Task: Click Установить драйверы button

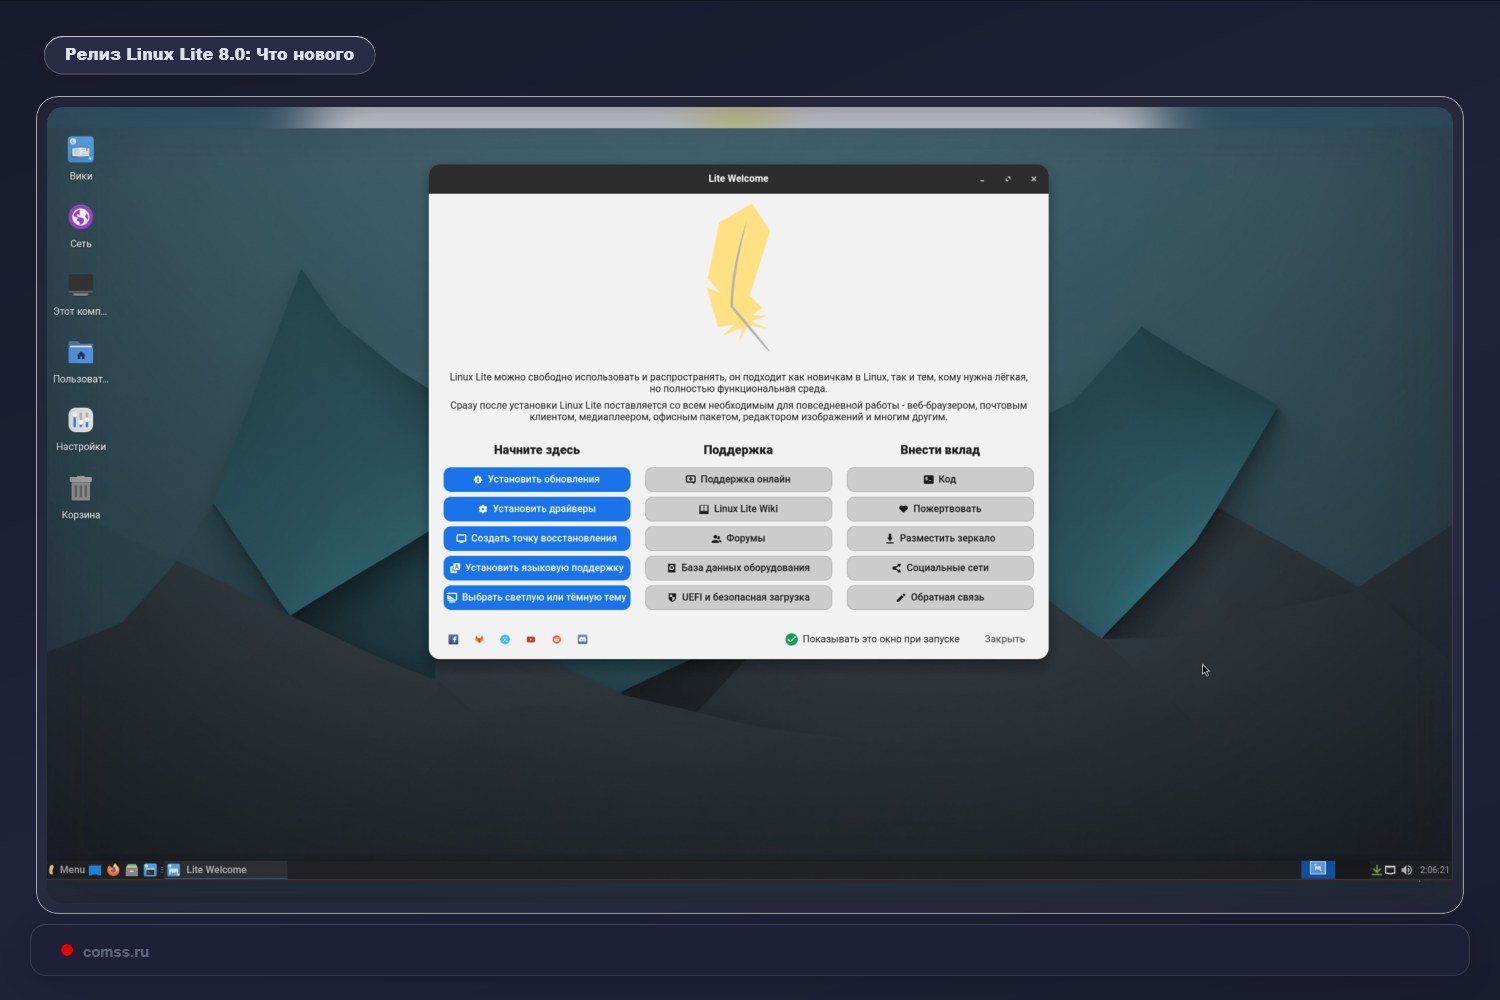Action: pyautogui.click(x=537, y=509)
